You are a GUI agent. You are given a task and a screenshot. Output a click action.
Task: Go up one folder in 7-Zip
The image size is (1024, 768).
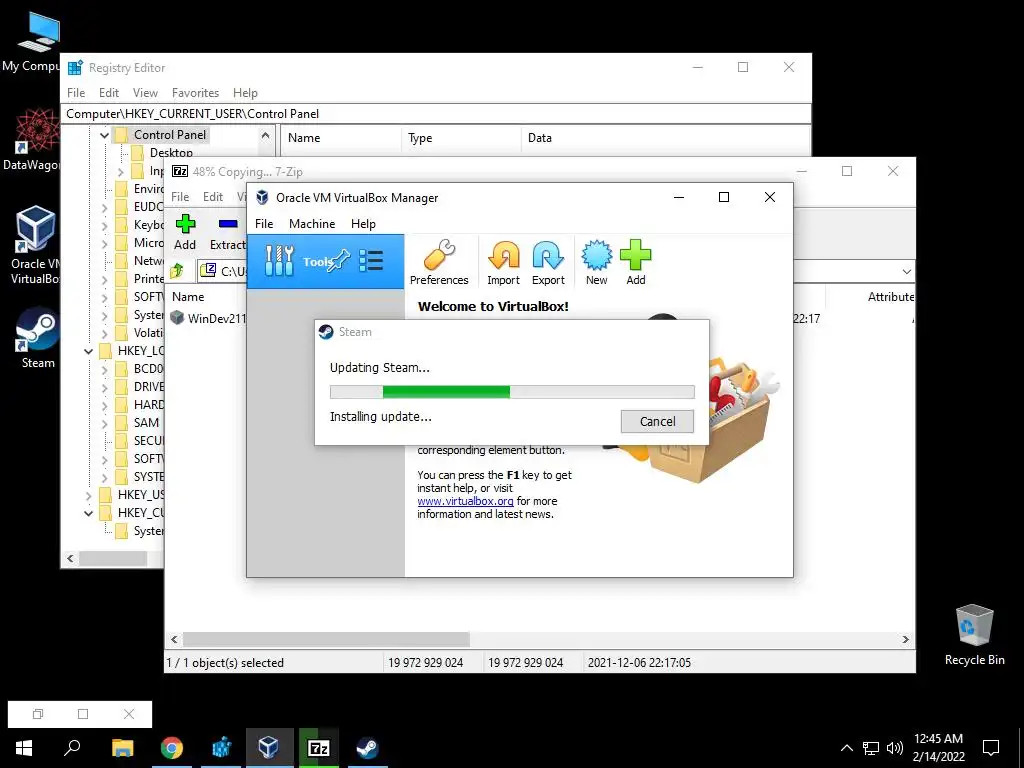click(x=177, y=270)
